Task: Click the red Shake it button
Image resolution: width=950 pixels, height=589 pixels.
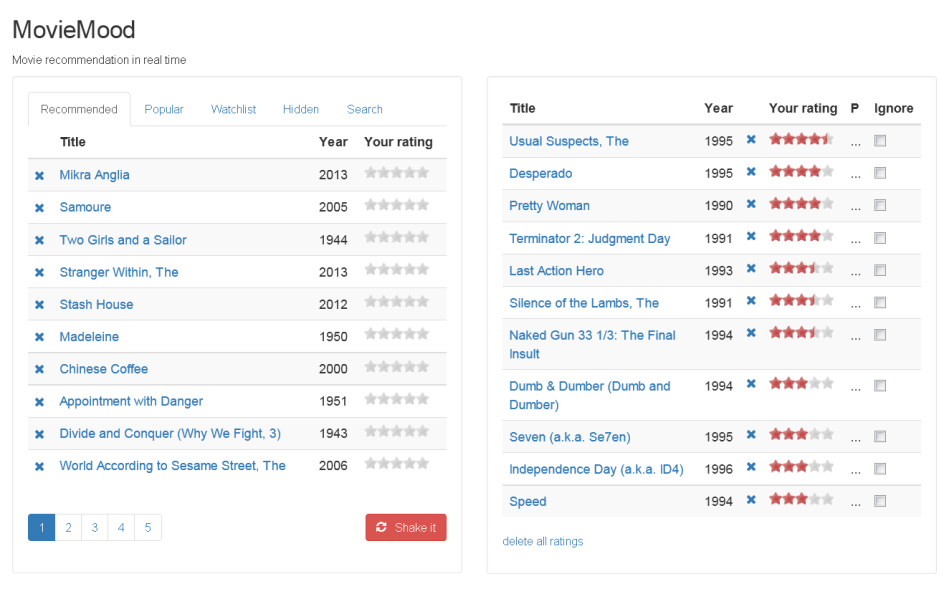Action: pos(406,527)
